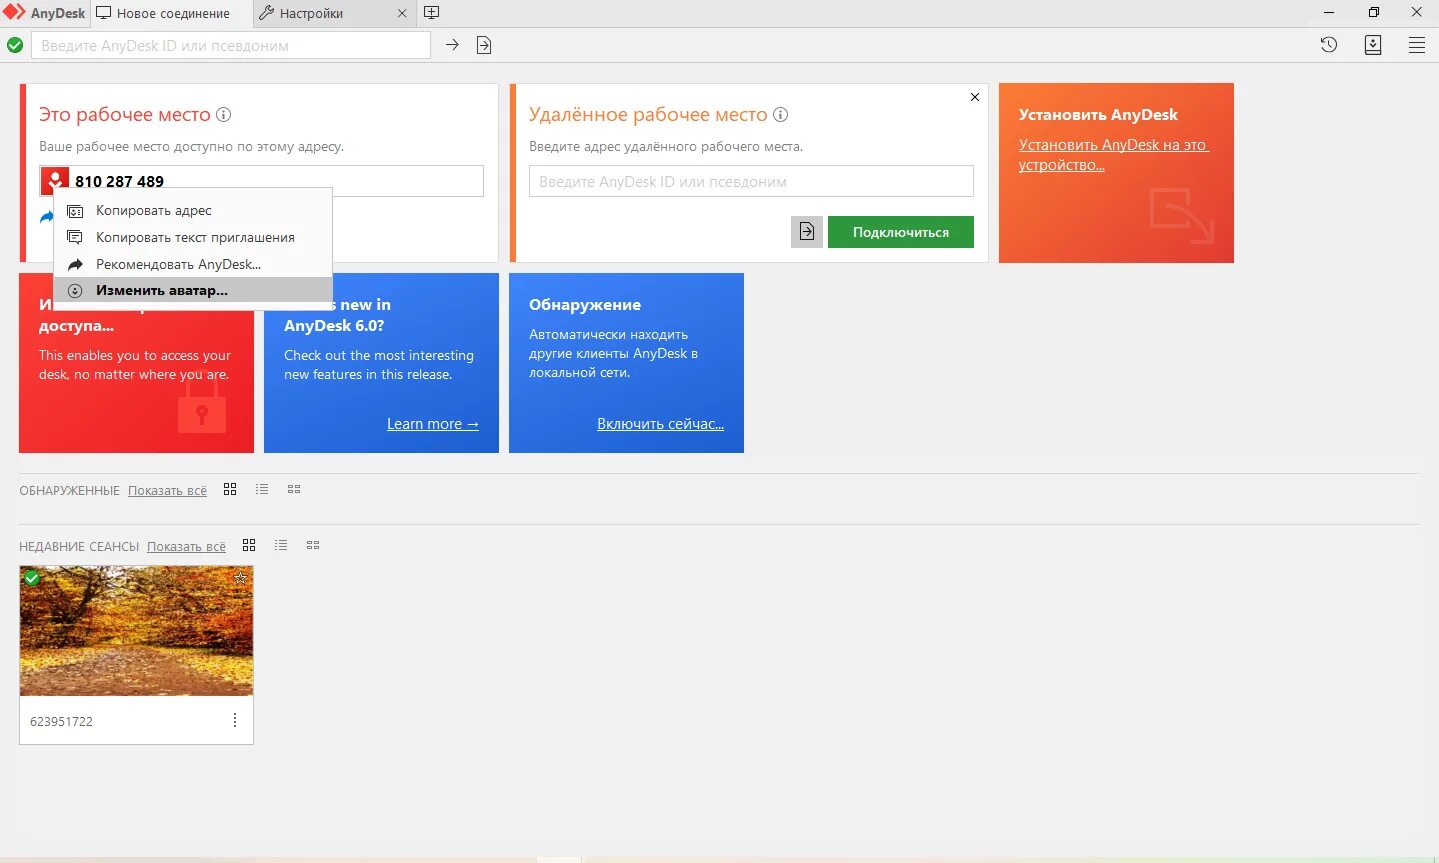Toggle favorite star on recent session thumbnail
The width and height of the screenshot is (1439, 863).
pos(240,577)
